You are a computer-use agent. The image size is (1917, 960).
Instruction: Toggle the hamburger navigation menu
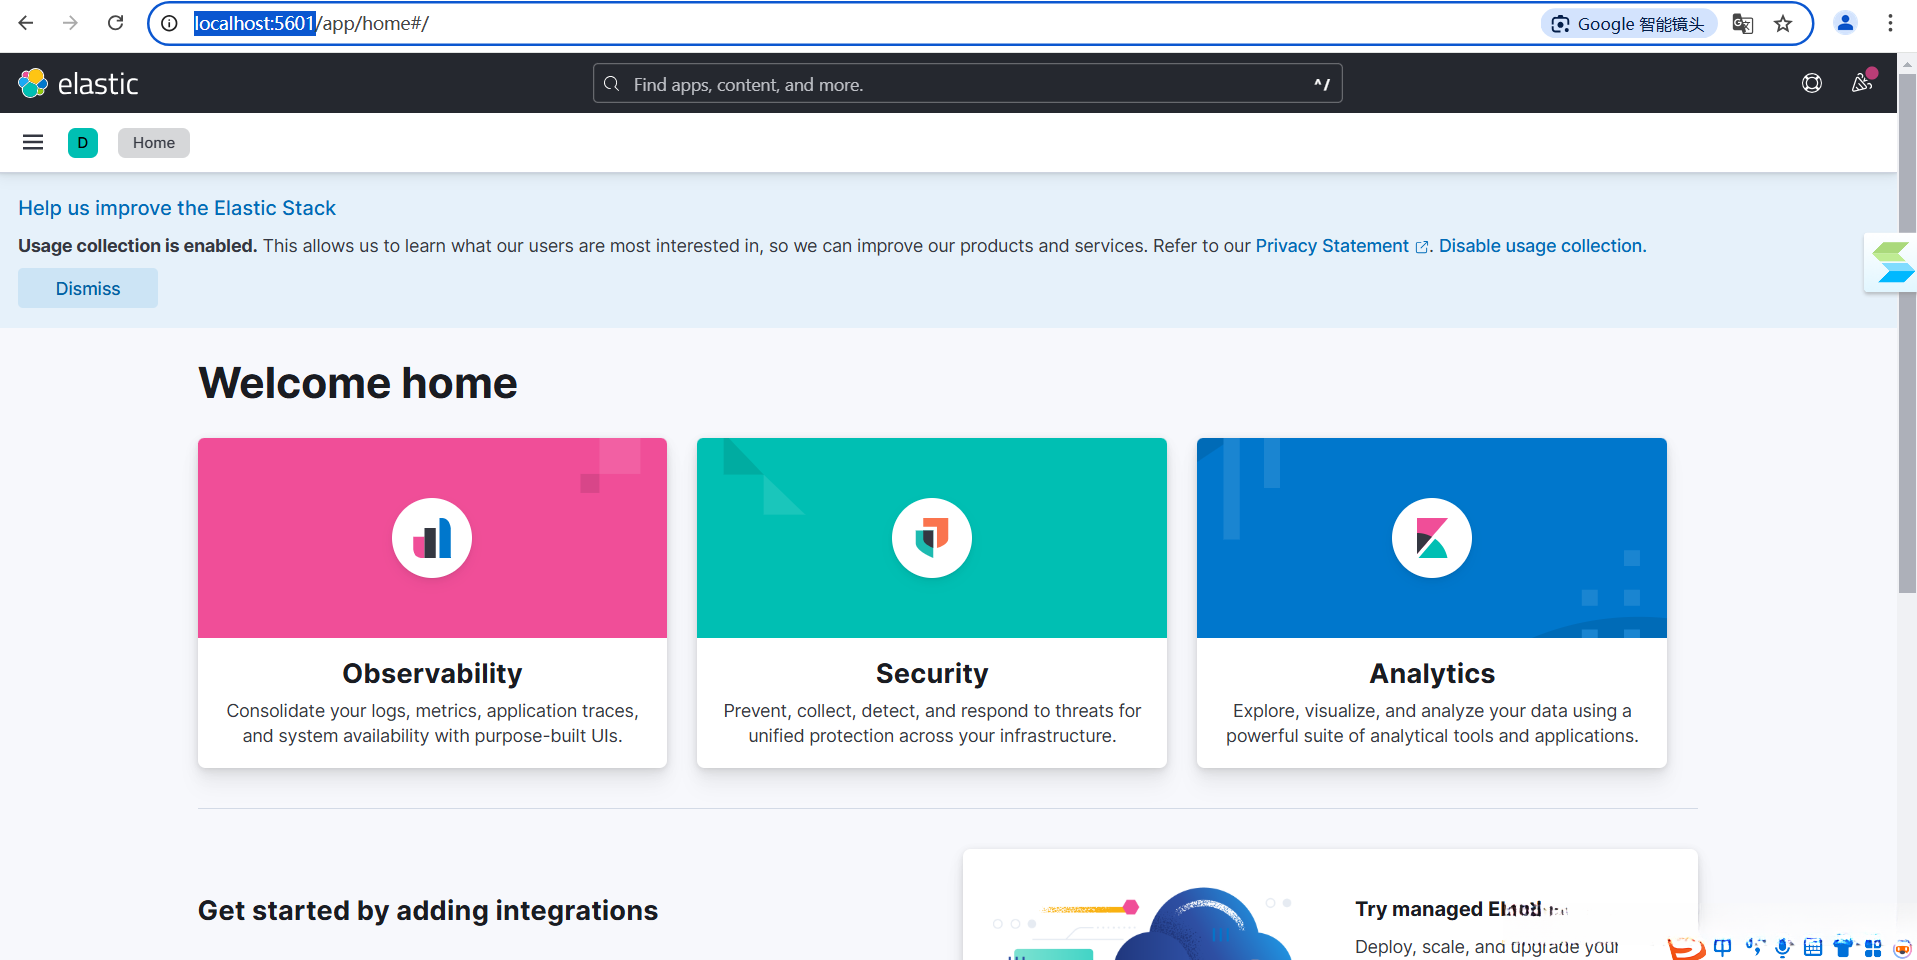[33, 142]
